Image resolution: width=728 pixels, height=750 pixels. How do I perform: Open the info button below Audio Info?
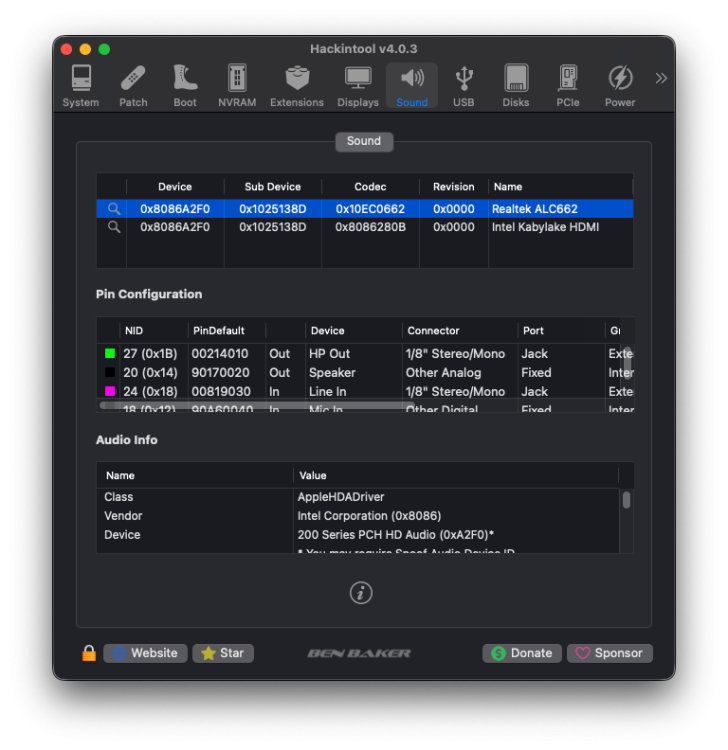[361, 593]
